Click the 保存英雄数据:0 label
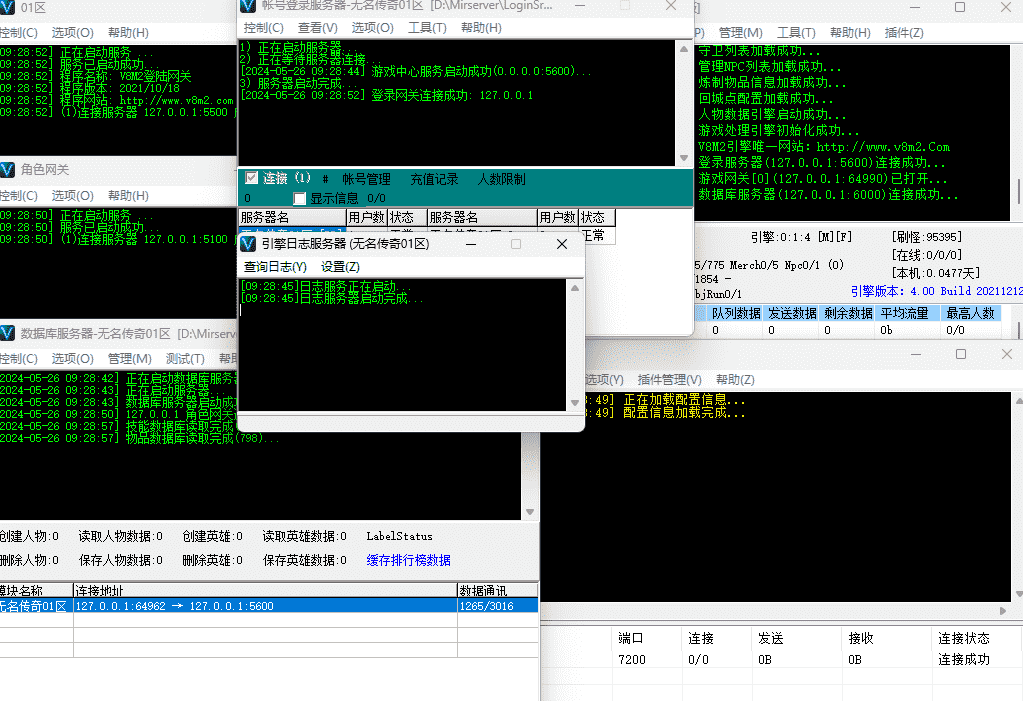This screenshot has width=1023, height=701. 305,561
